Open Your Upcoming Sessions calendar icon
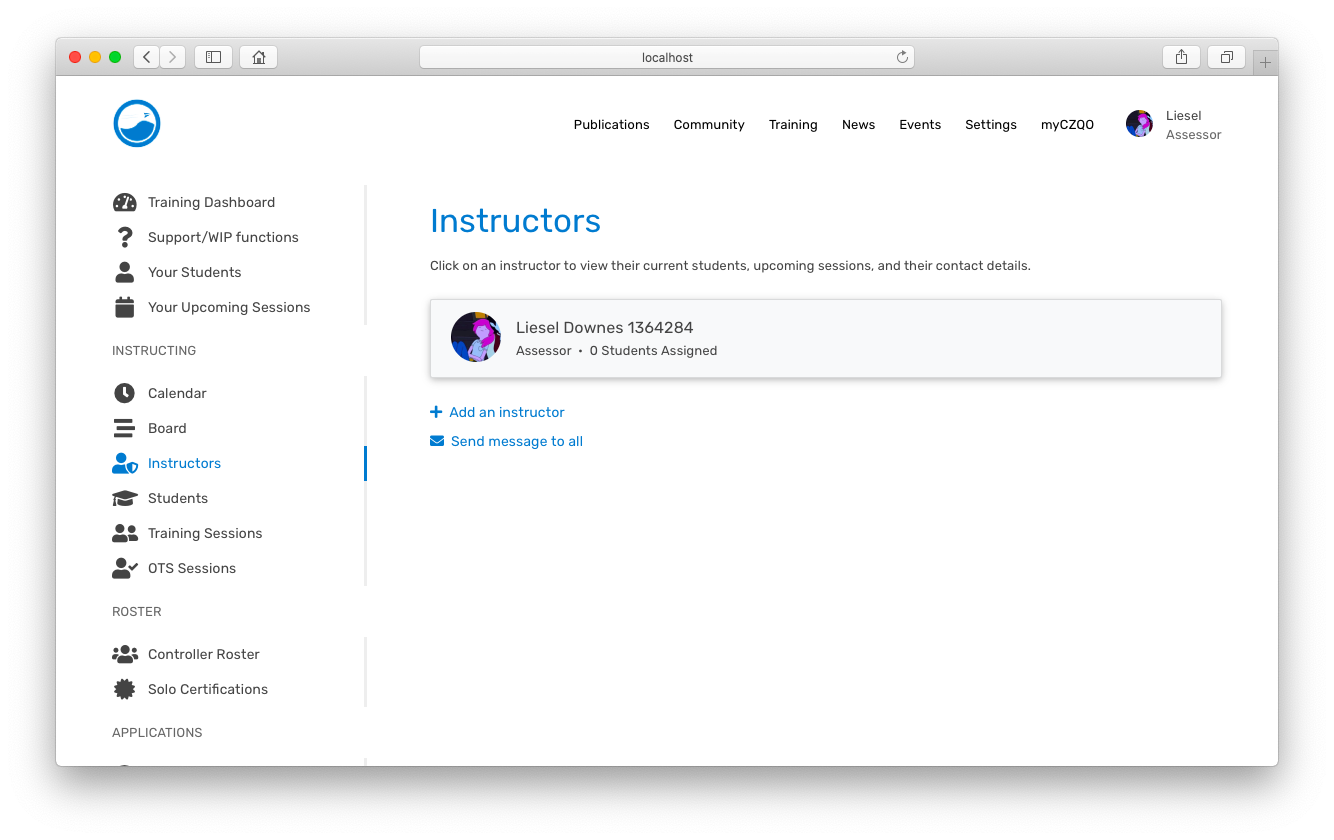The width and height of the screenshot is (1334, 840). click(125, 307)
